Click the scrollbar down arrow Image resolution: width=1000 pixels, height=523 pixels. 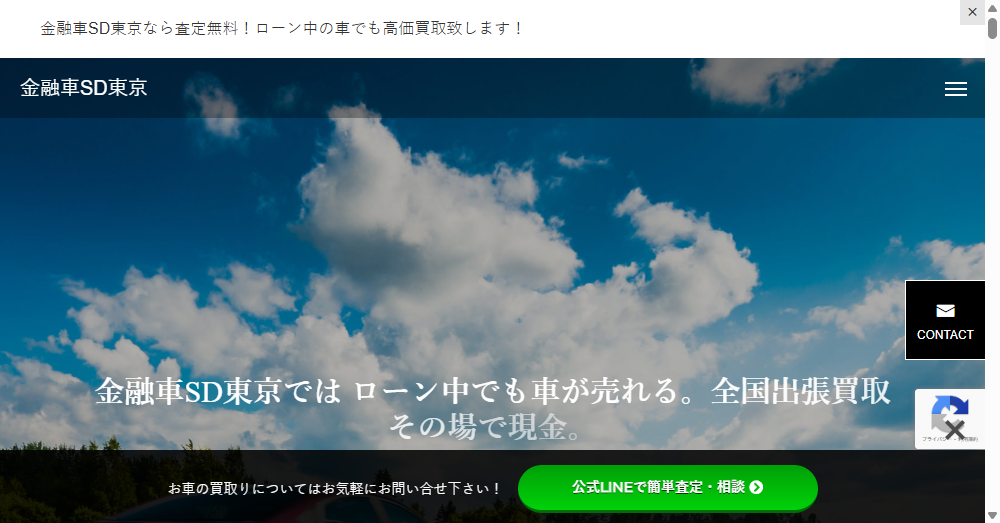992,515
